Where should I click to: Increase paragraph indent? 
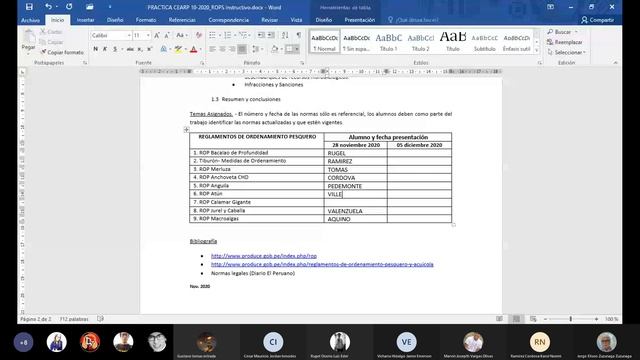pyautogui.click(x=271, y=36)
